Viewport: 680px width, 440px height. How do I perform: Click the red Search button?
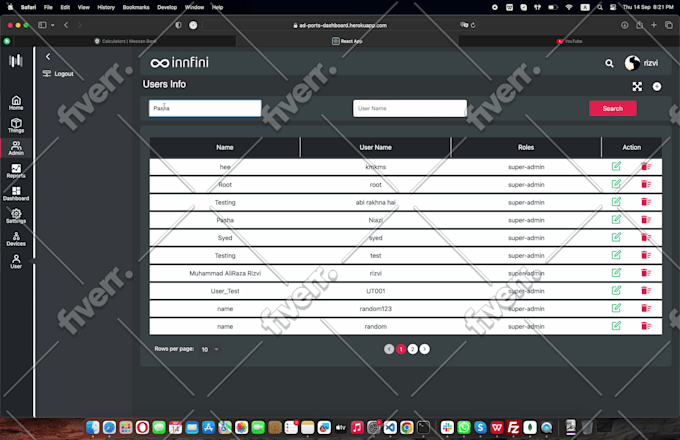613,108
